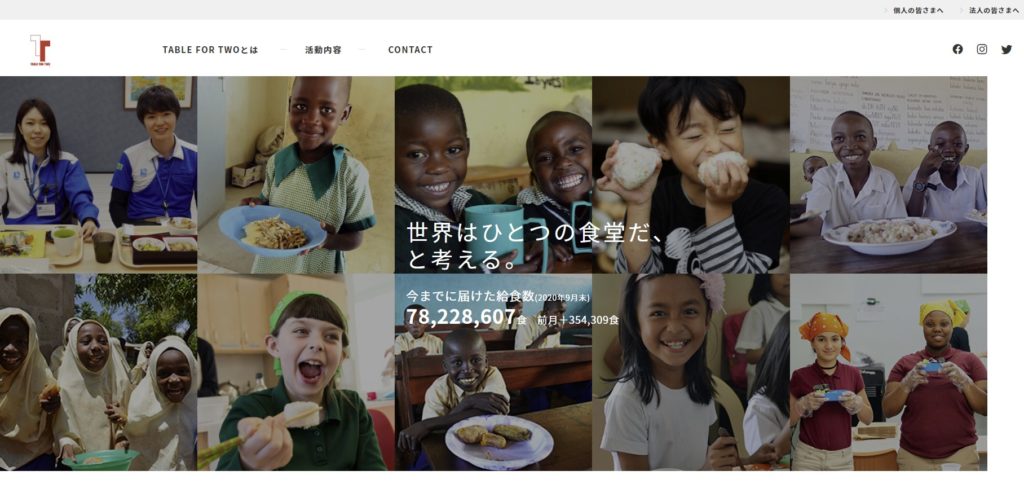Click the TABLE FOR TWO logo
1024x493 pixels.
(40, 50)
